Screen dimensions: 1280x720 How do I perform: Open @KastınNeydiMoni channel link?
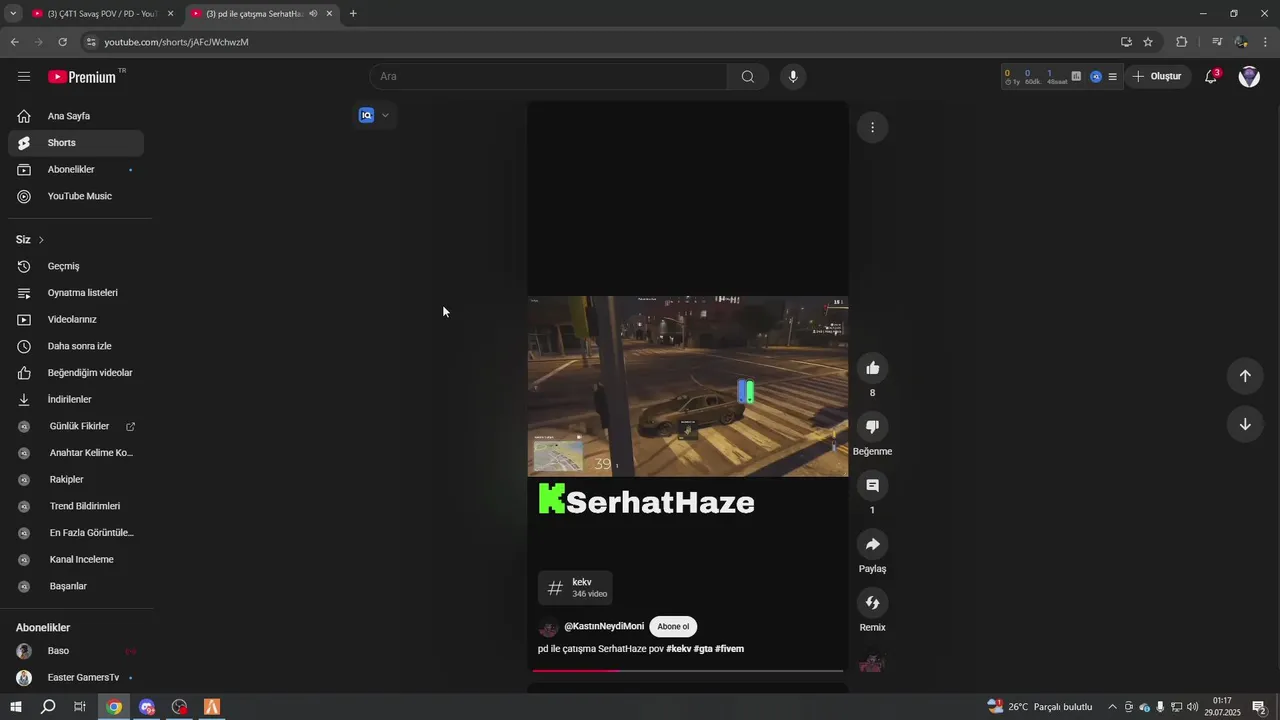pyautogui.click(x=604, y=626)
